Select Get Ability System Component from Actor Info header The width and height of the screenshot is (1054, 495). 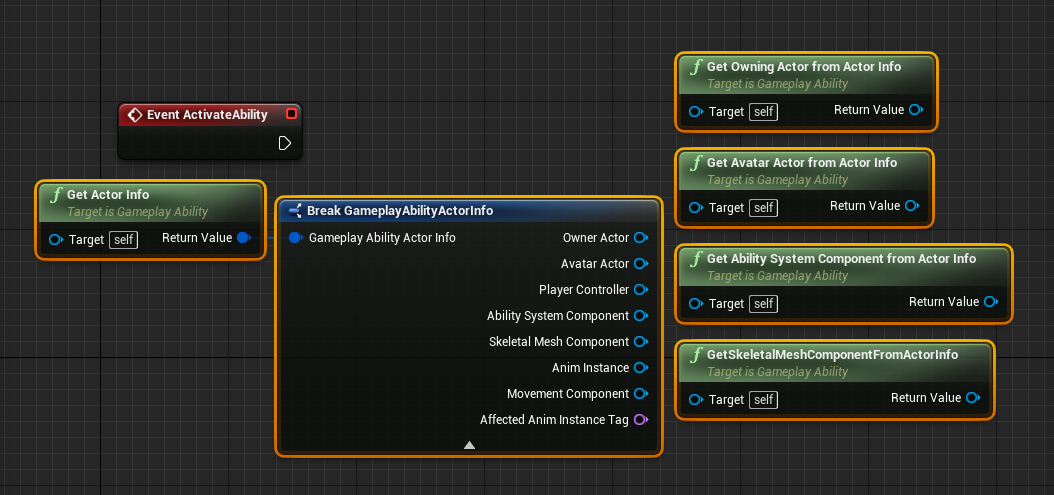tap(844, 267)
